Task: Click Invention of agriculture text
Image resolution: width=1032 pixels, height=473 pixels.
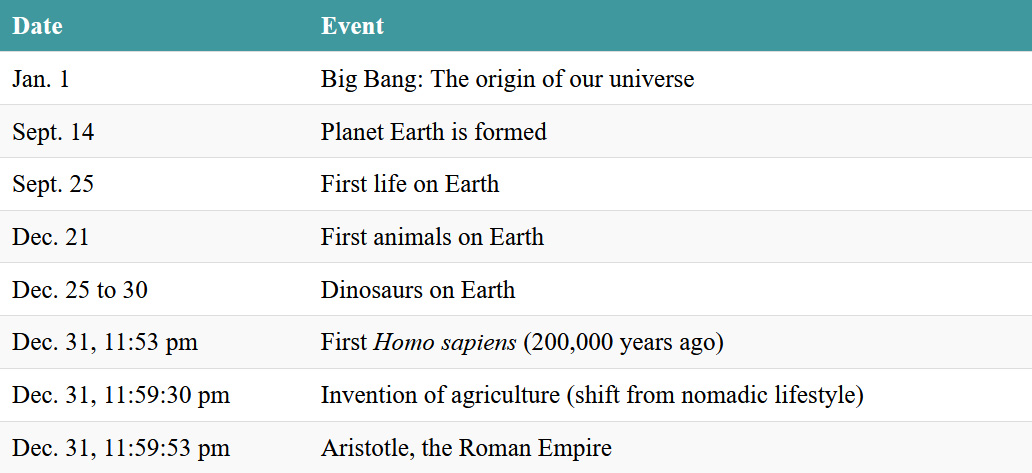Action: (440, 396)
